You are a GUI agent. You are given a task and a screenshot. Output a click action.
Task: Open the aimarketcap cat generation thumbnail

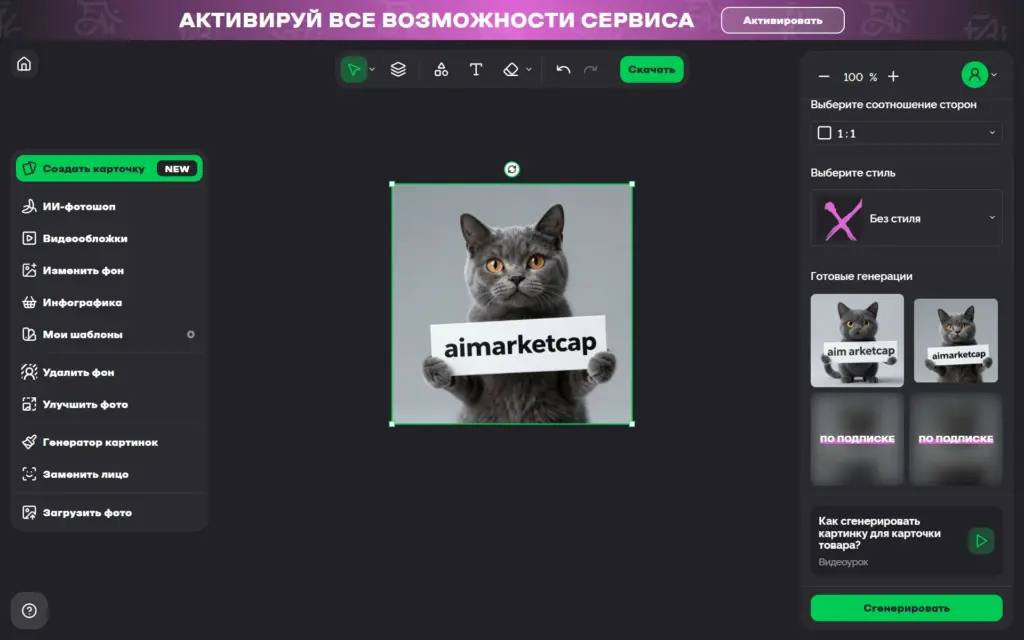coord(955,340)
